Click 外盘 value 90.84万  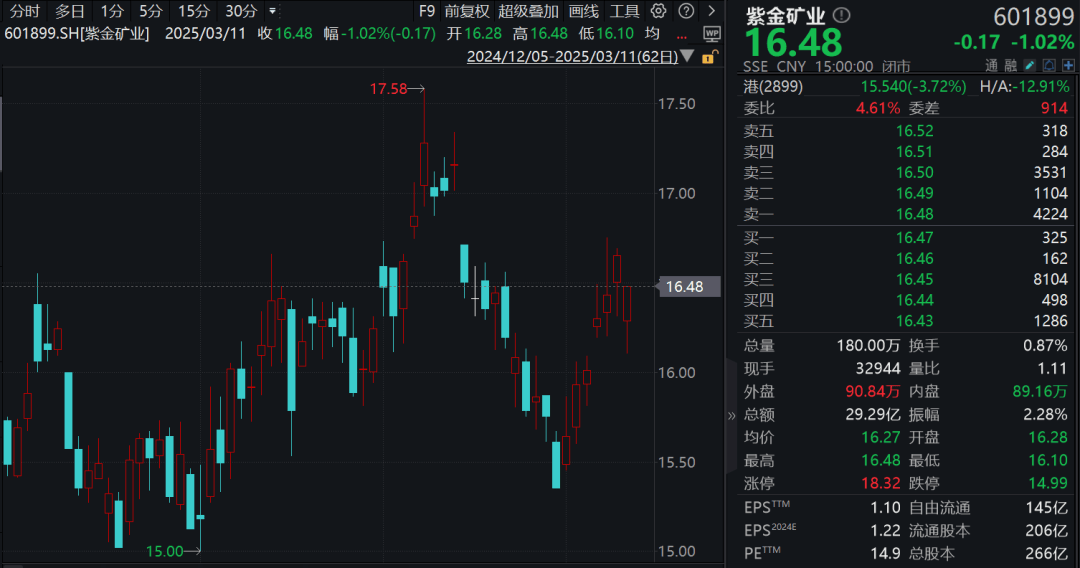(873, 391)
